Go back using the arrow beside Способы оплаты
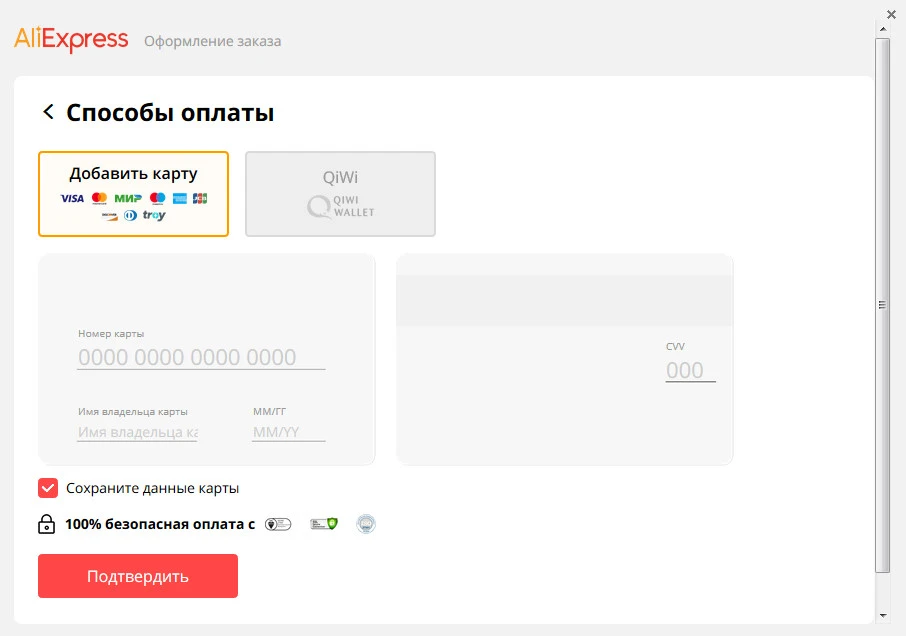Viewport: 906px width, 636px height. point(49,111)
